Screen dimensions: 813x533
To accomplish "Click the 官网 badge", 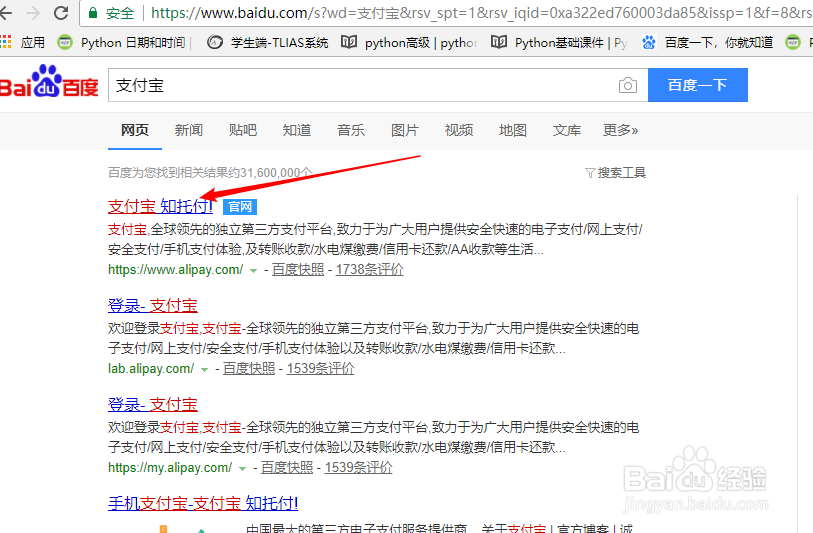I will [x=240, y=207].
